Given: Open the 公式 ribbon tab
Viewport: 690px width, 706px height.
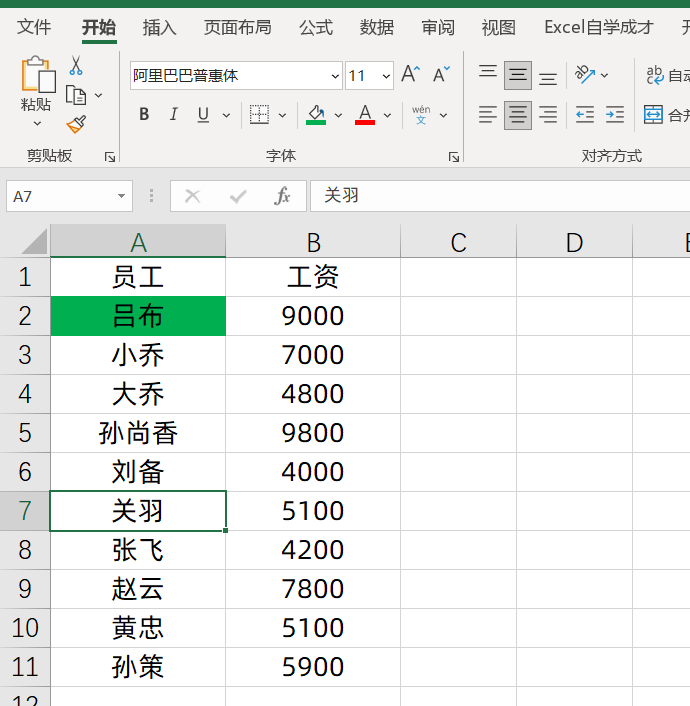Looking at the screenshot, I should (x=316, y=27).
